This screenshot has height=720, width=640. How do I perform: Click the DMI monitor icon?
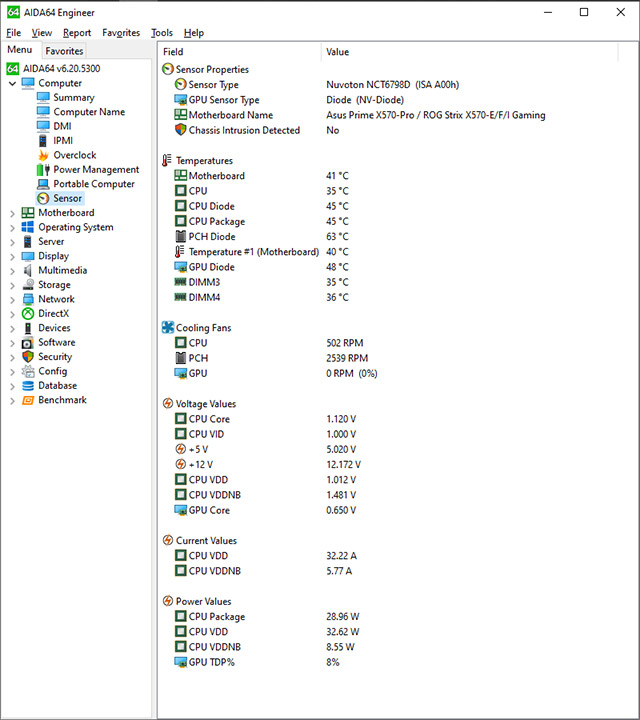pos(43,126)
